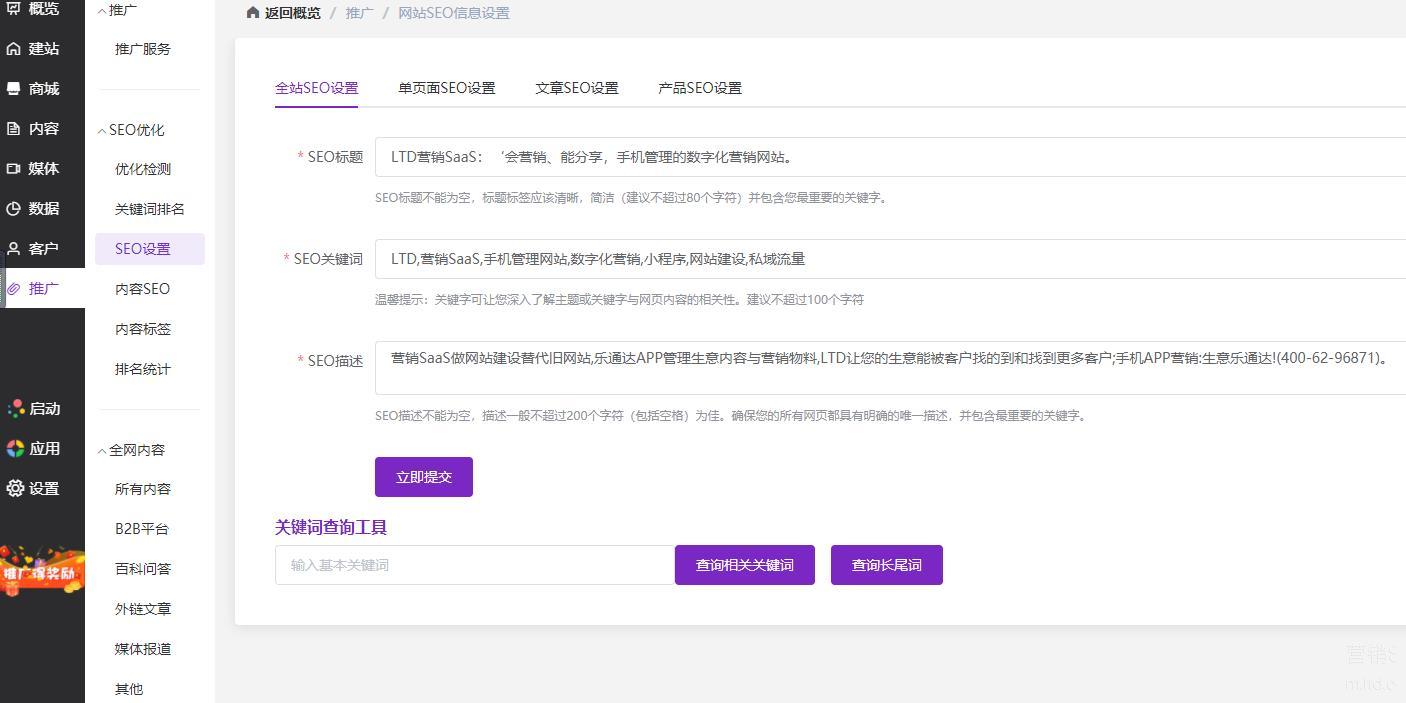This screenshot has width=1406, height=703.
Task: Click the 启动 launch icon
Action: click(x=15, y=409)
